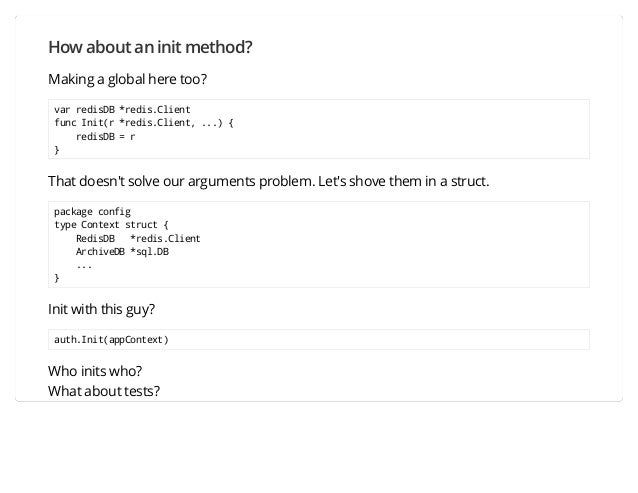This screenshot has width=638, height=493.
Task: Click the 'That doesn't solve our arguments problem' sentence
Action: [x=181, y=181]
